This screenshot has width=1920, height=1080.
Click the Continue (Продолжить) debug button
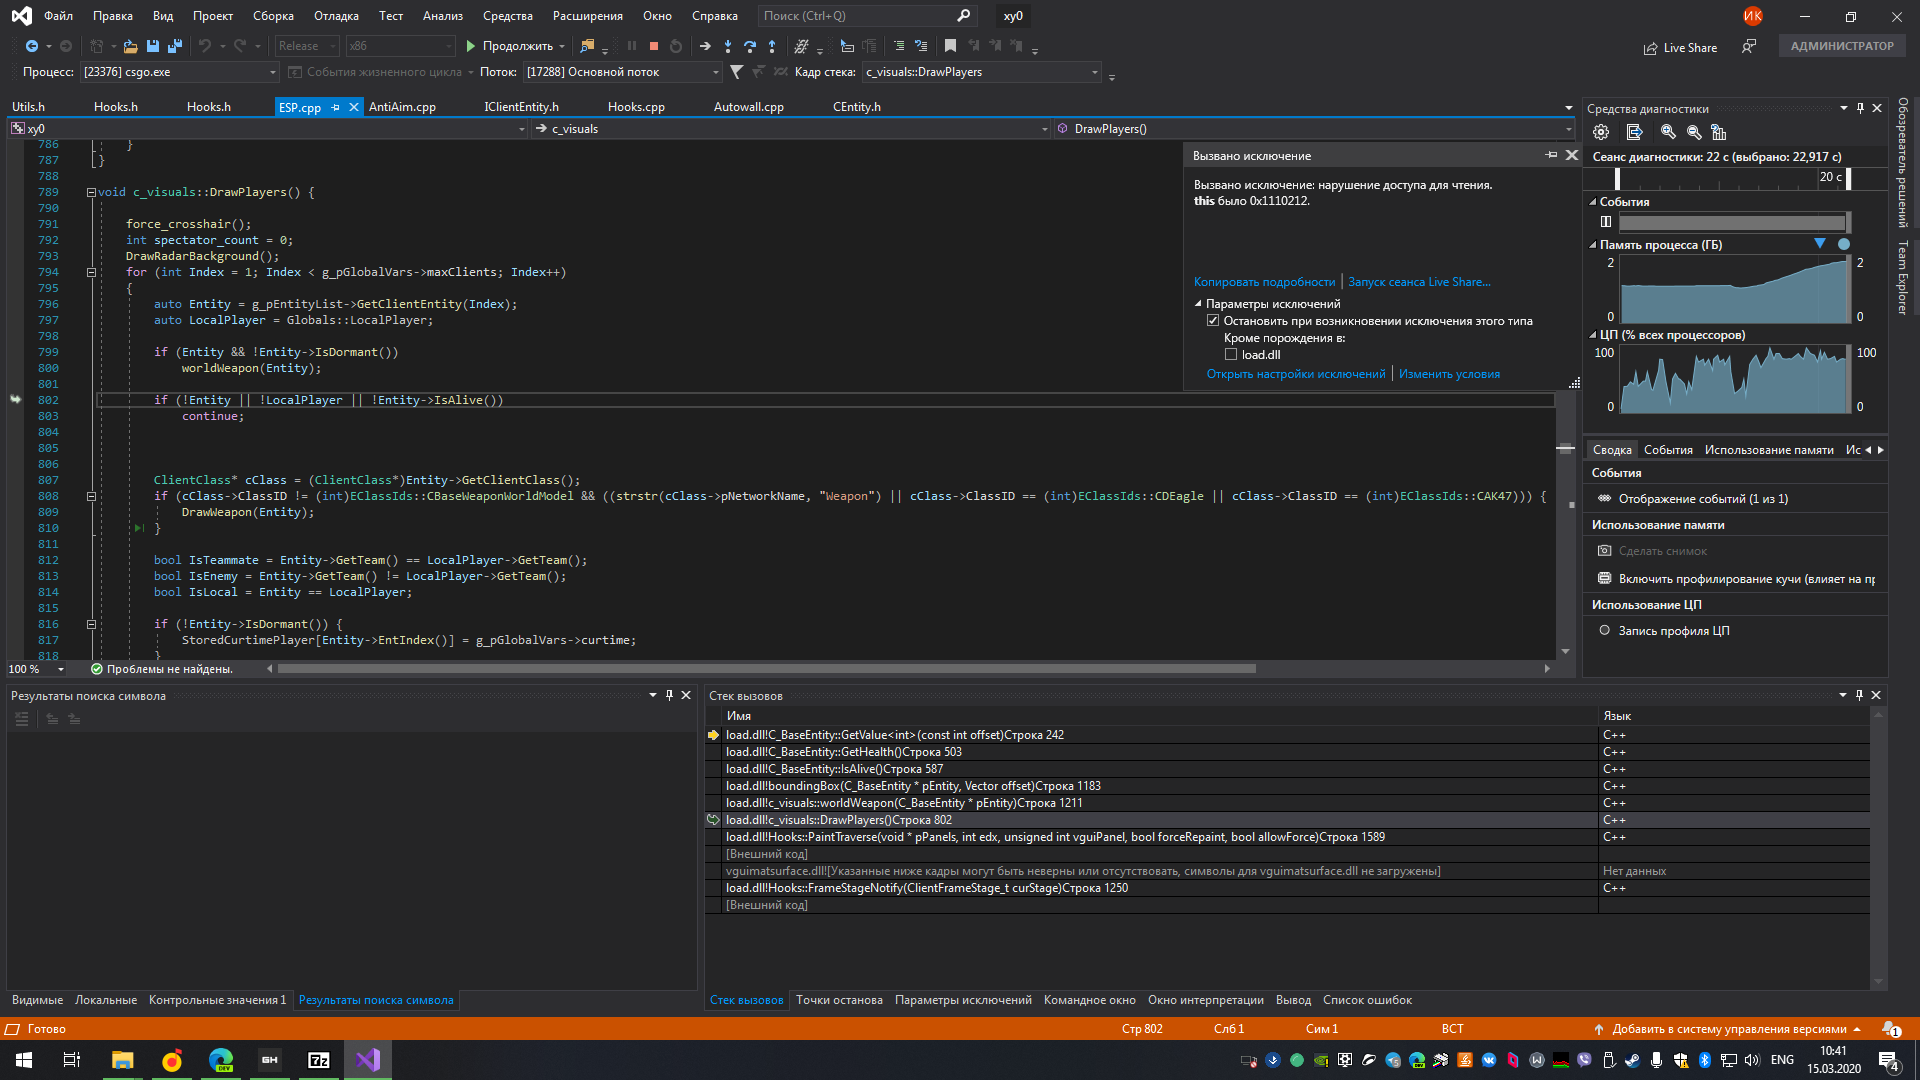point(509,46)
